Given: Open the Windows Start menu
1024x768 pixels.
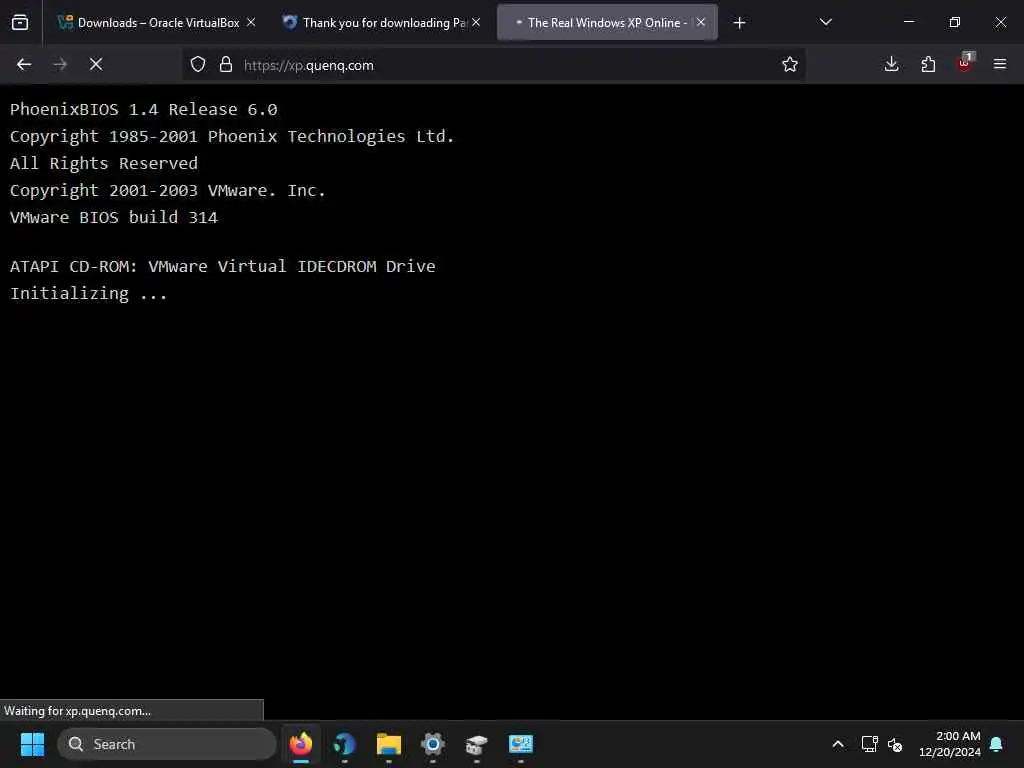Looking at the screenshot, I should pos(32,744).
